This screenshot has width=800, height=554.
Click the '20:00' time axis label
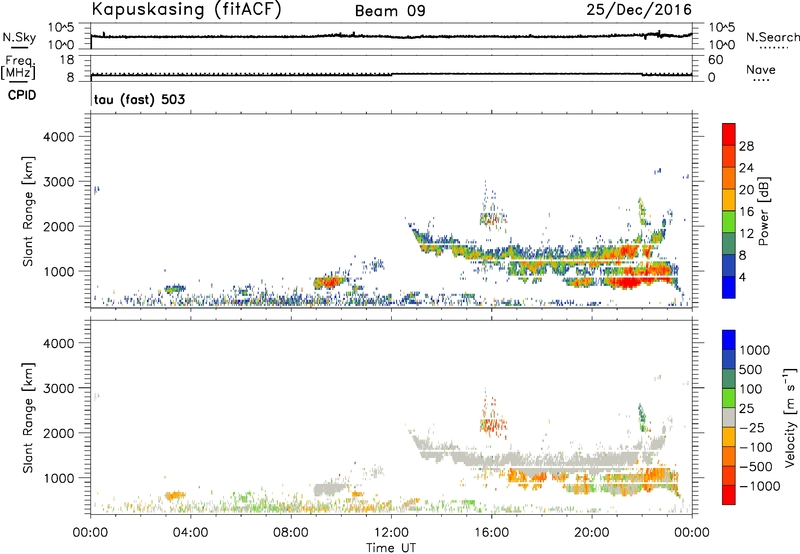tap(591, 533)
